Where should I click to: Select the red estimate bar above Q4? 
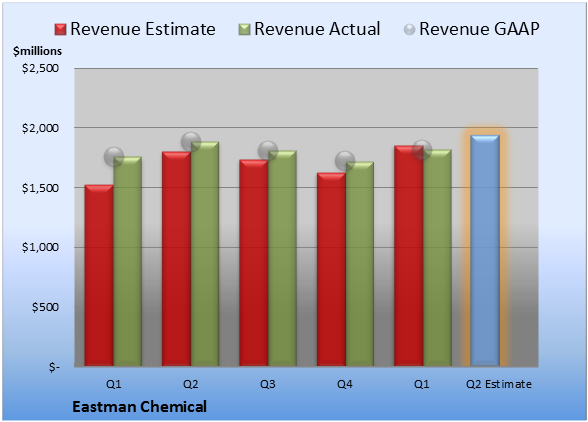click(x=332, y=269)
